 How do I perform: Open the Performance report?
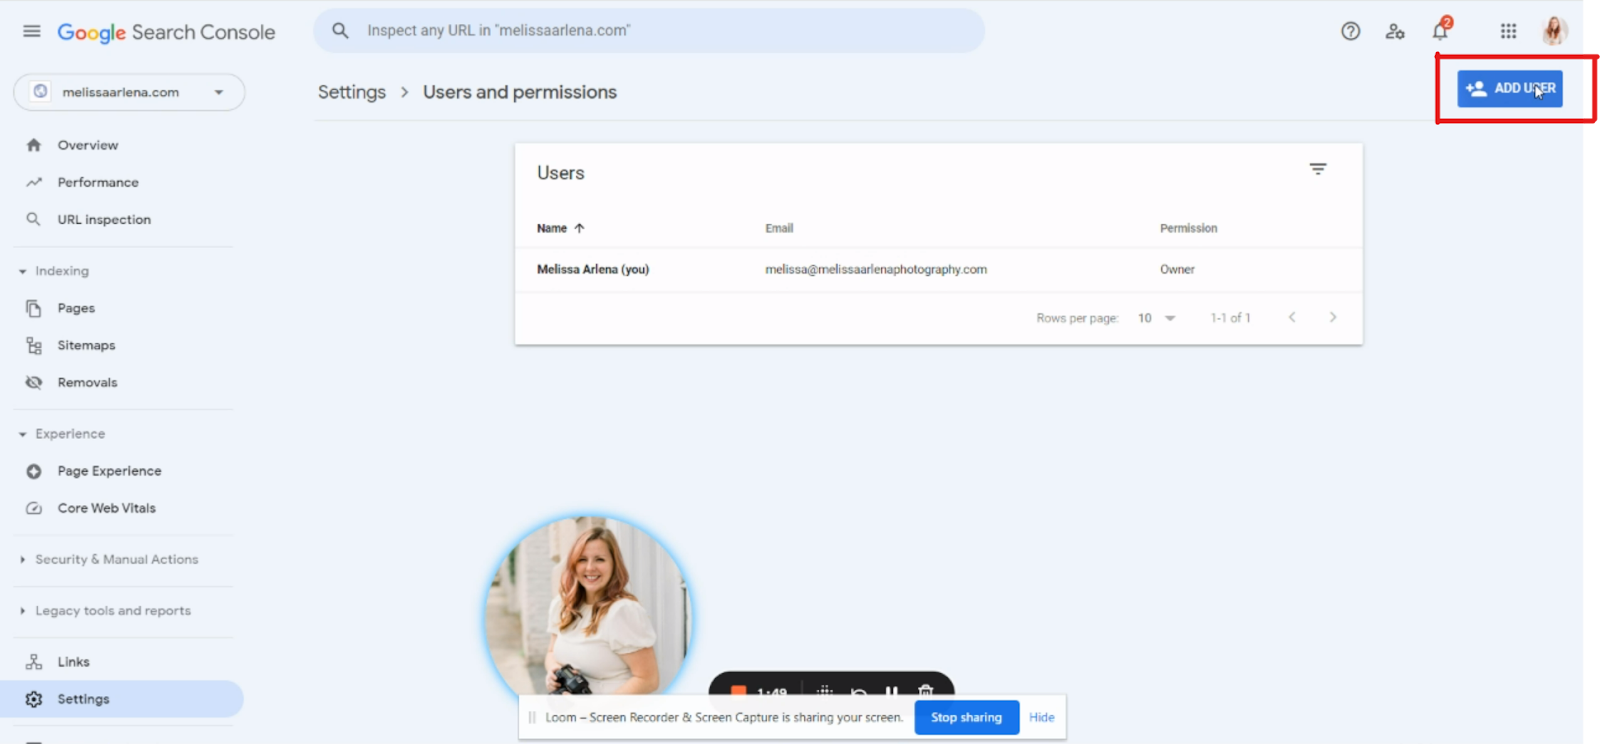pyautogui.click(x=98, y=182)
